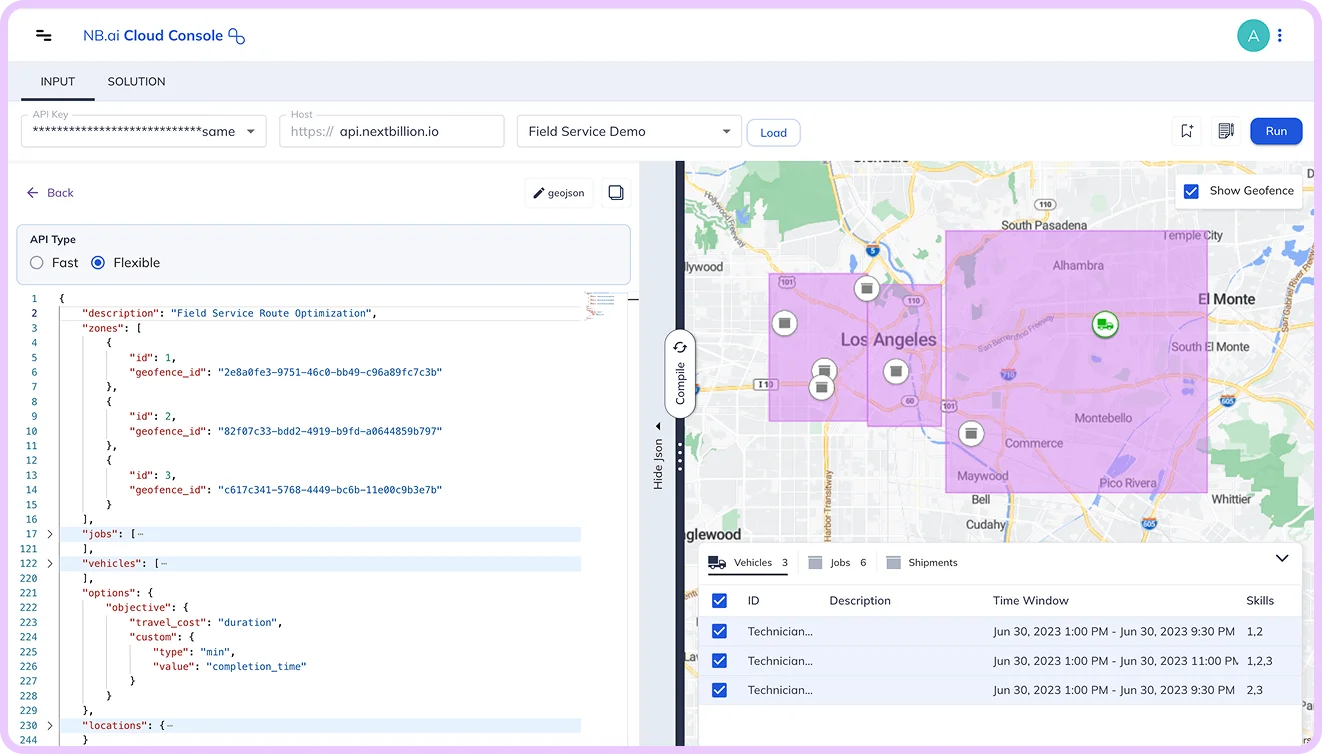1322x754 pixels.
Task: Open the user avatar A profile
Action: pyautogui.click(x=1252, y=36)
